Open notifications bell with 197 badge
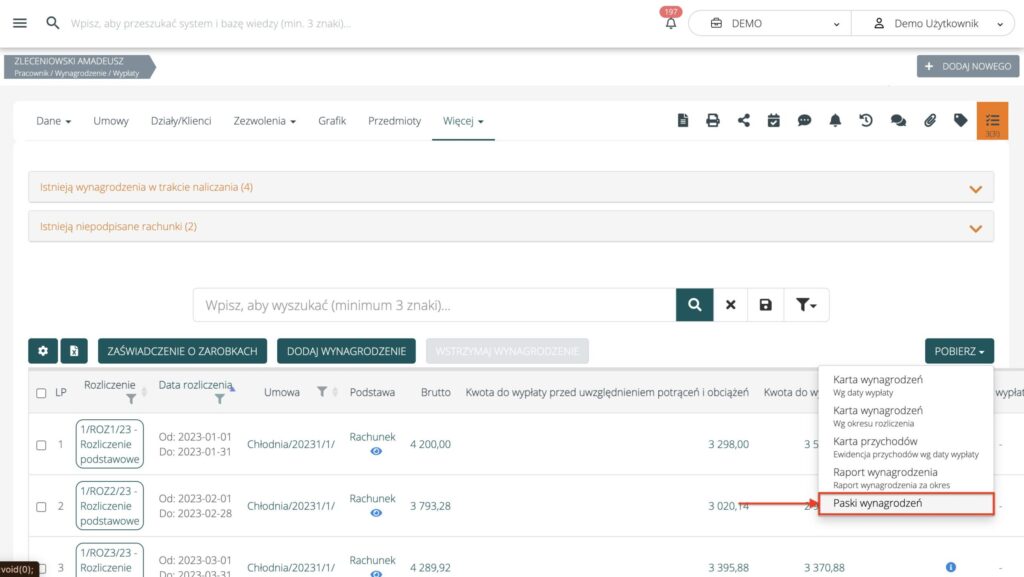The width and height of the screenshot is (1024, 577). (671, 24)
